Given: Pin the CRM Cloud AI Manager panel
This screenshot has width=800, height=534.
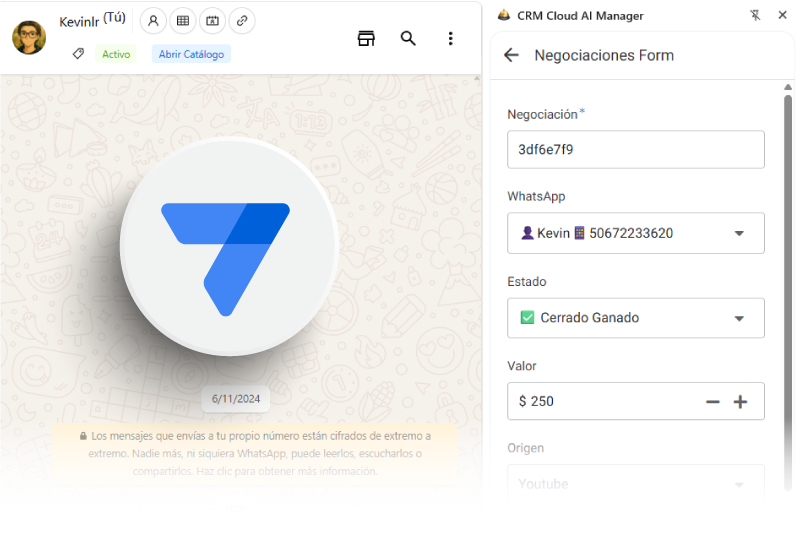Looking at the screenshot, I should pos(755,15).
